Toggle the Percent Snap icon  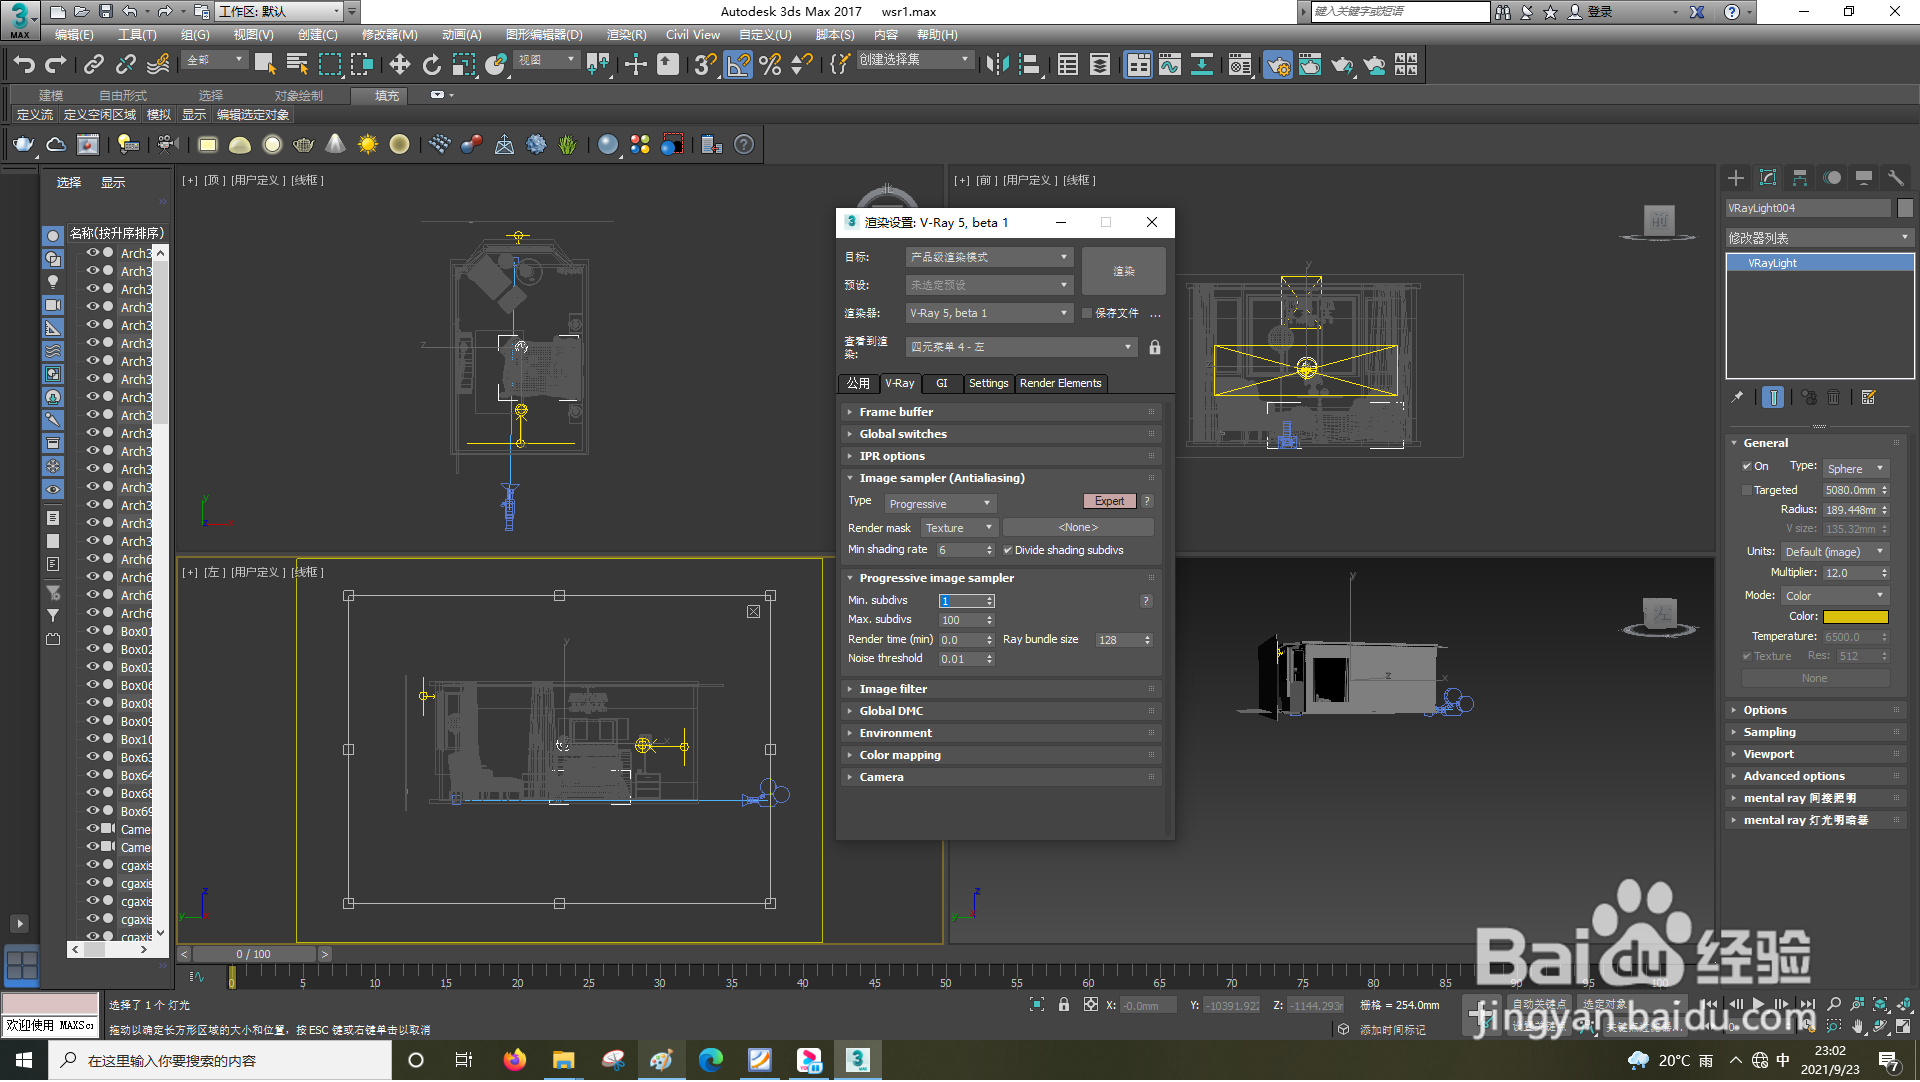click(x=770, y=65)
